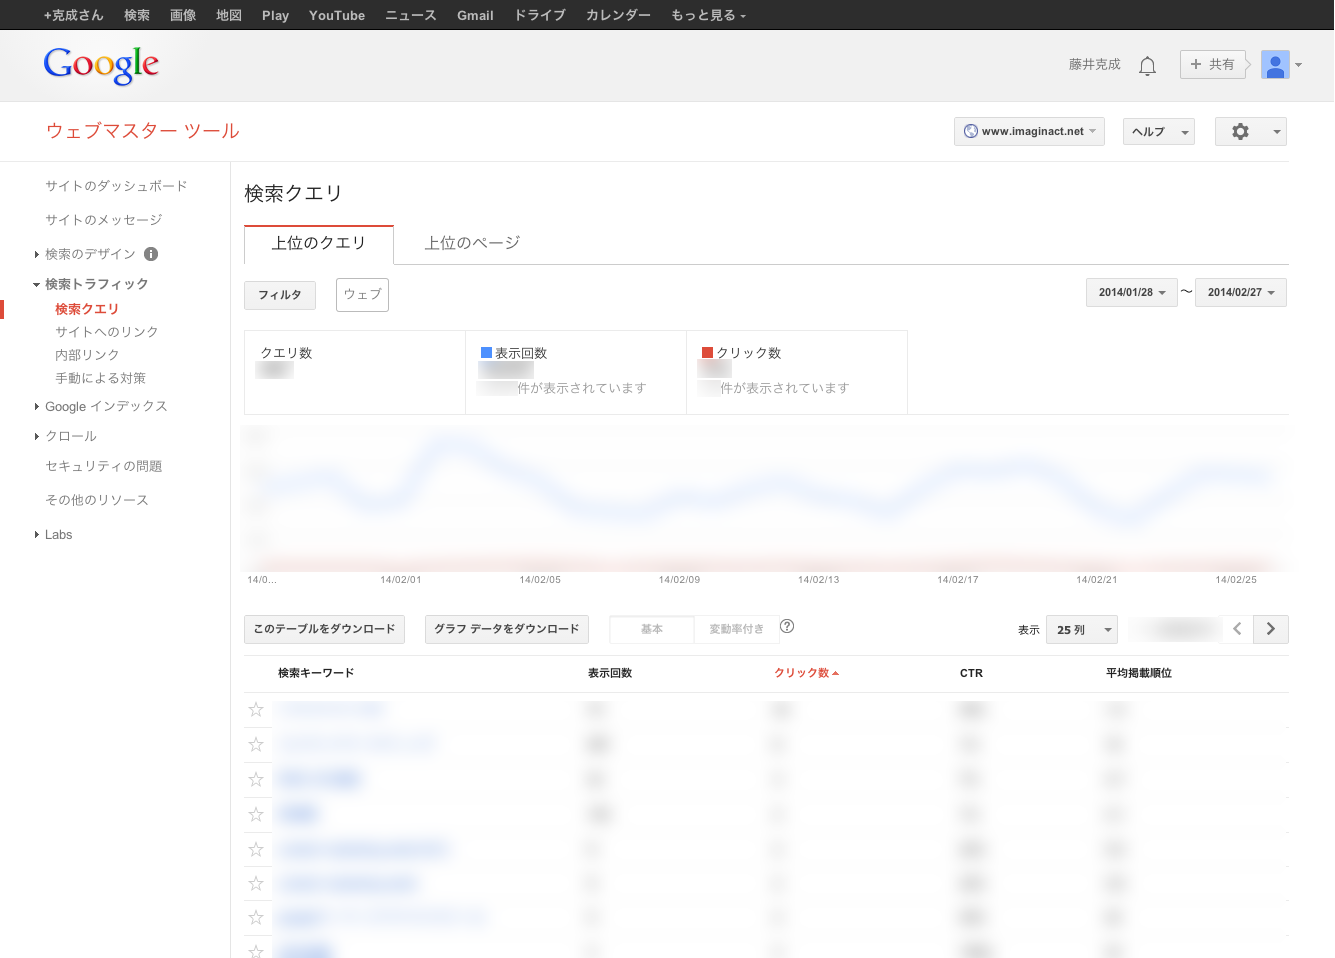Viewport: 1335px width, 958px height.
Task: Open +克成さん profile link
Action: (73, 15)
